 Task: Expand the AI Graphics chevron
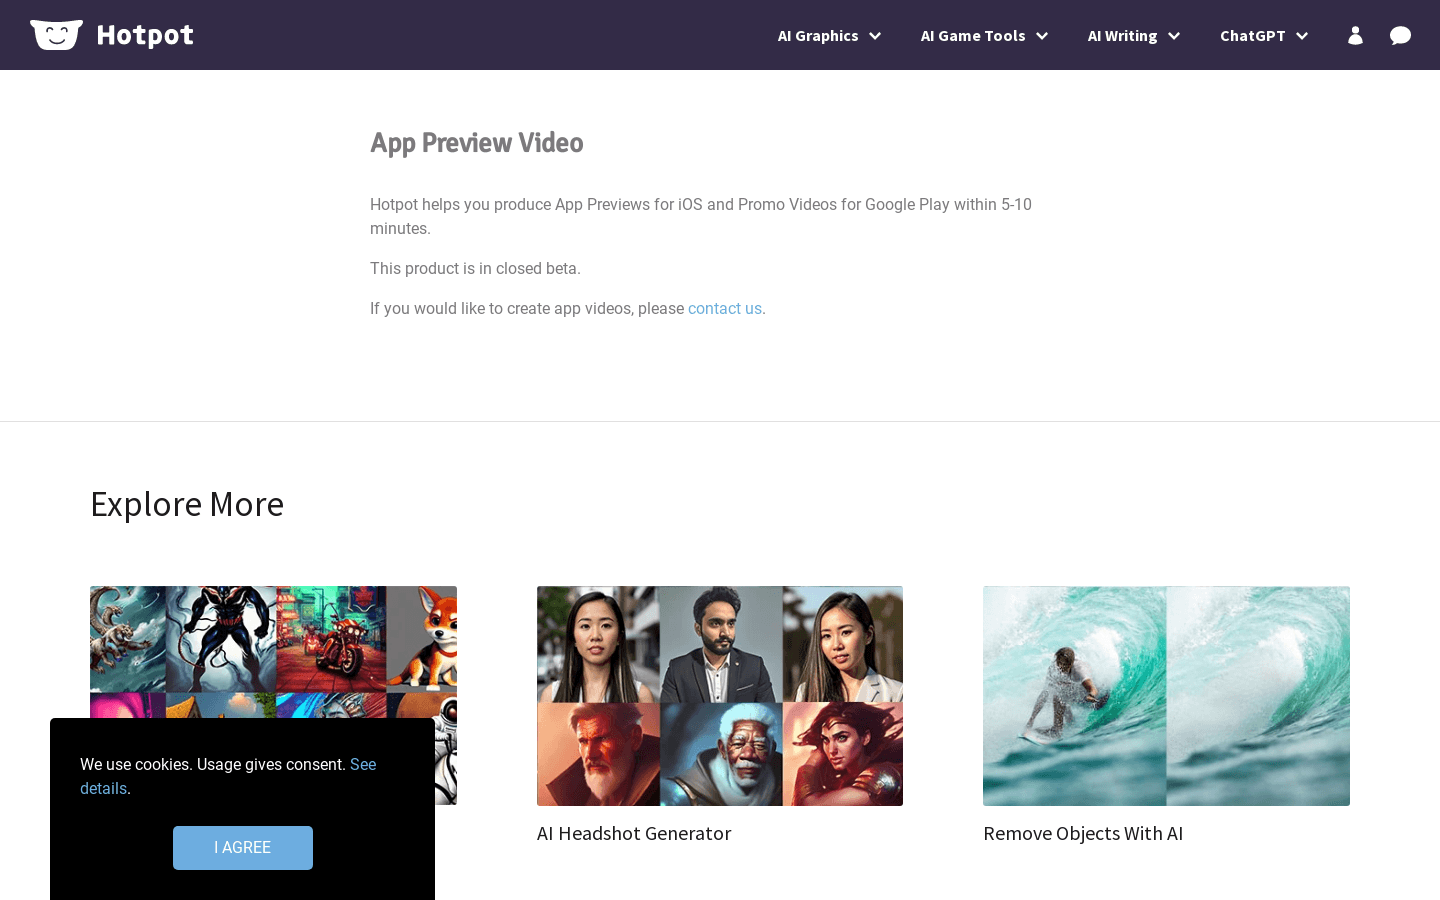[x=876, y=36]
